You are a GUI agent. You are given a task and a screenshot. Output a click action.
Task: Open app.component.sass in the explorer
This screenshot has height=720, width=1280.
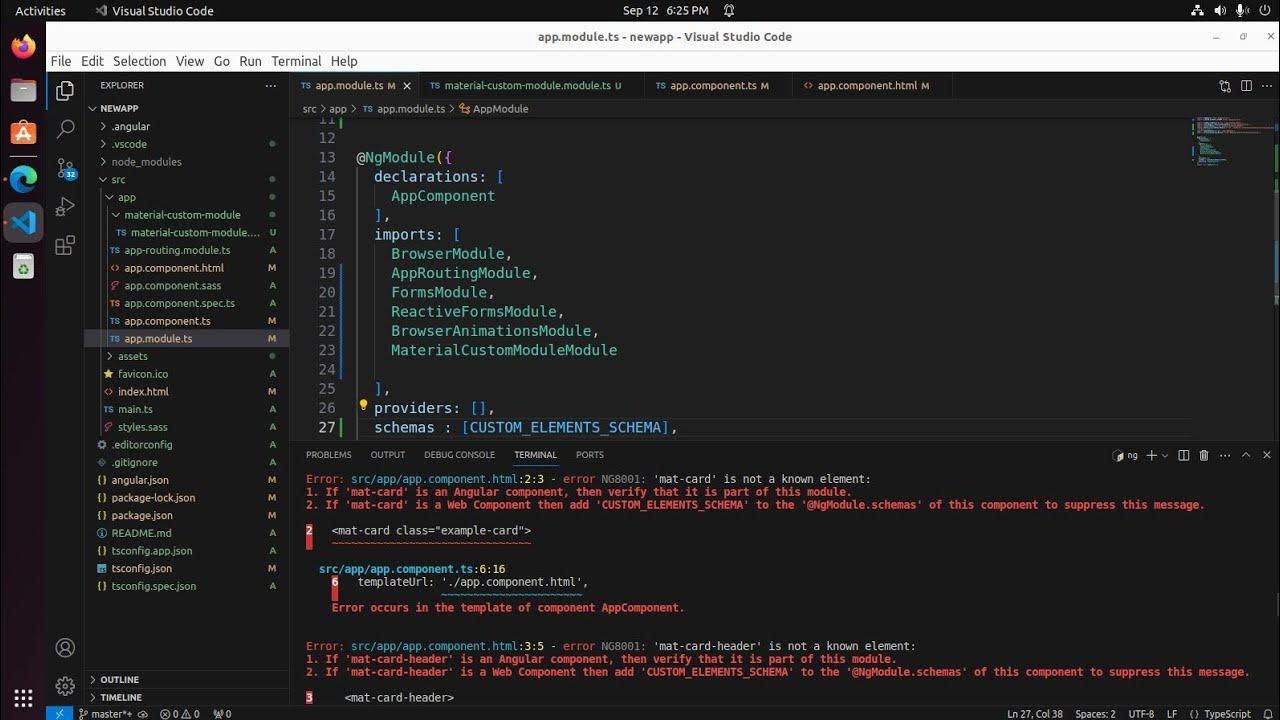172,285
